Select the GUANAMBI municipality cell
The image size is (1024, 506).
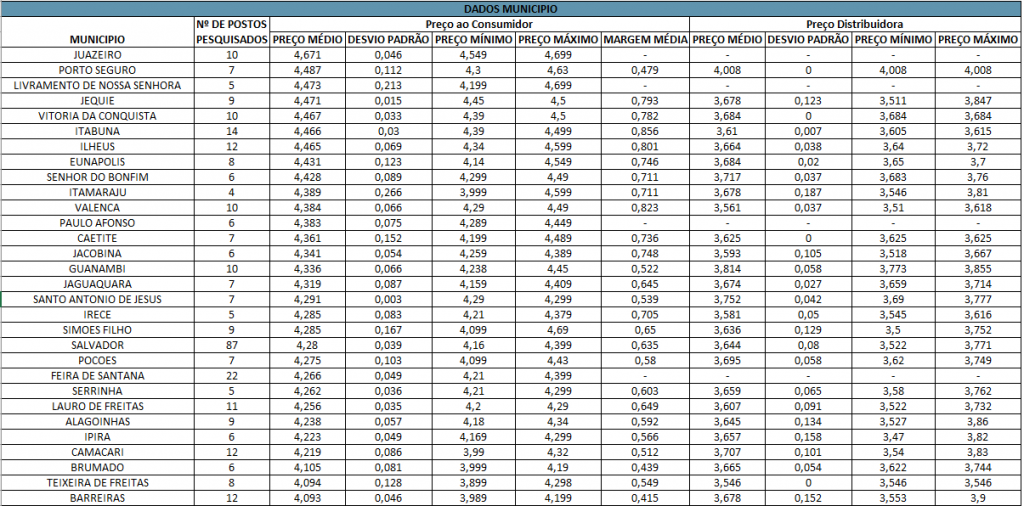97,269
